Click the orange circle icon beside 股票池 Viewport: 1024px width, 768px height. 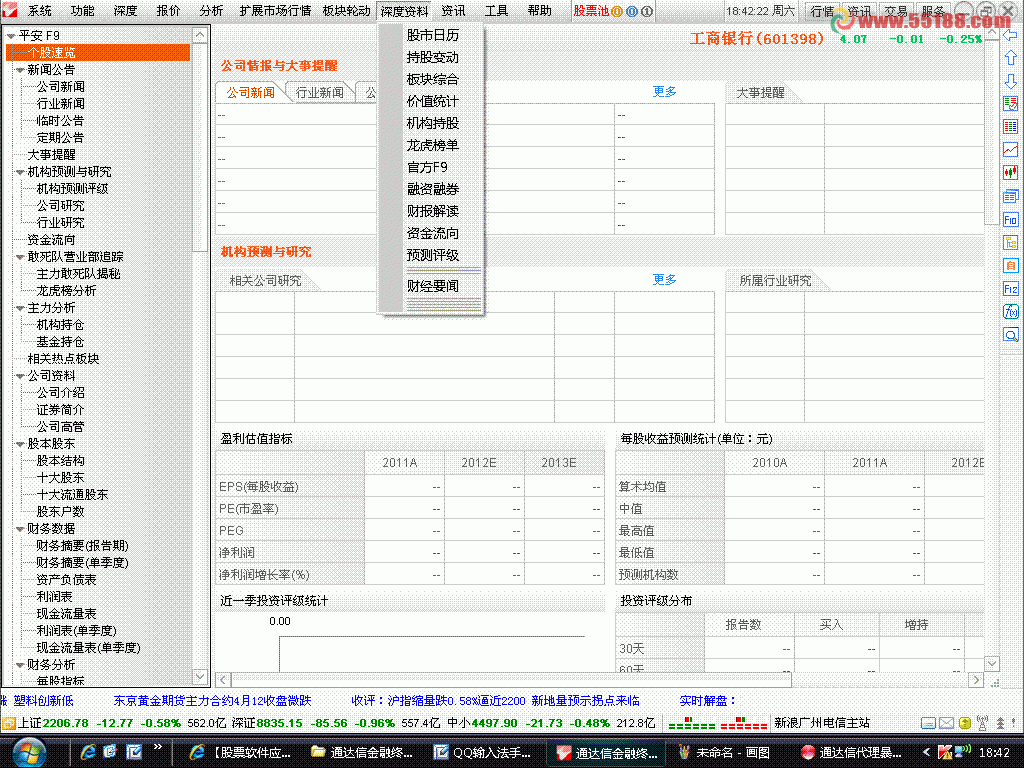616,11
